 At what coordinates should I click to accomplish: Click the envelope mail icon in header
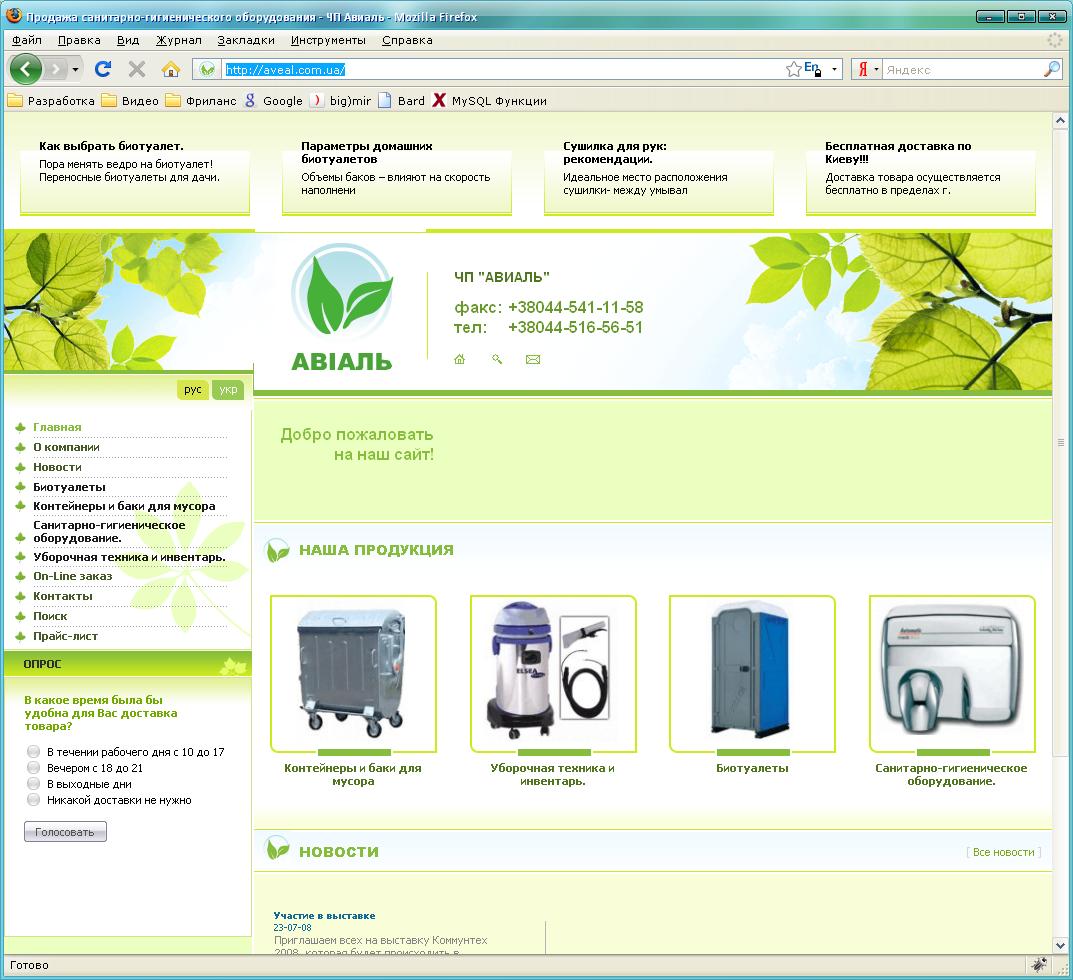(533, 359)
